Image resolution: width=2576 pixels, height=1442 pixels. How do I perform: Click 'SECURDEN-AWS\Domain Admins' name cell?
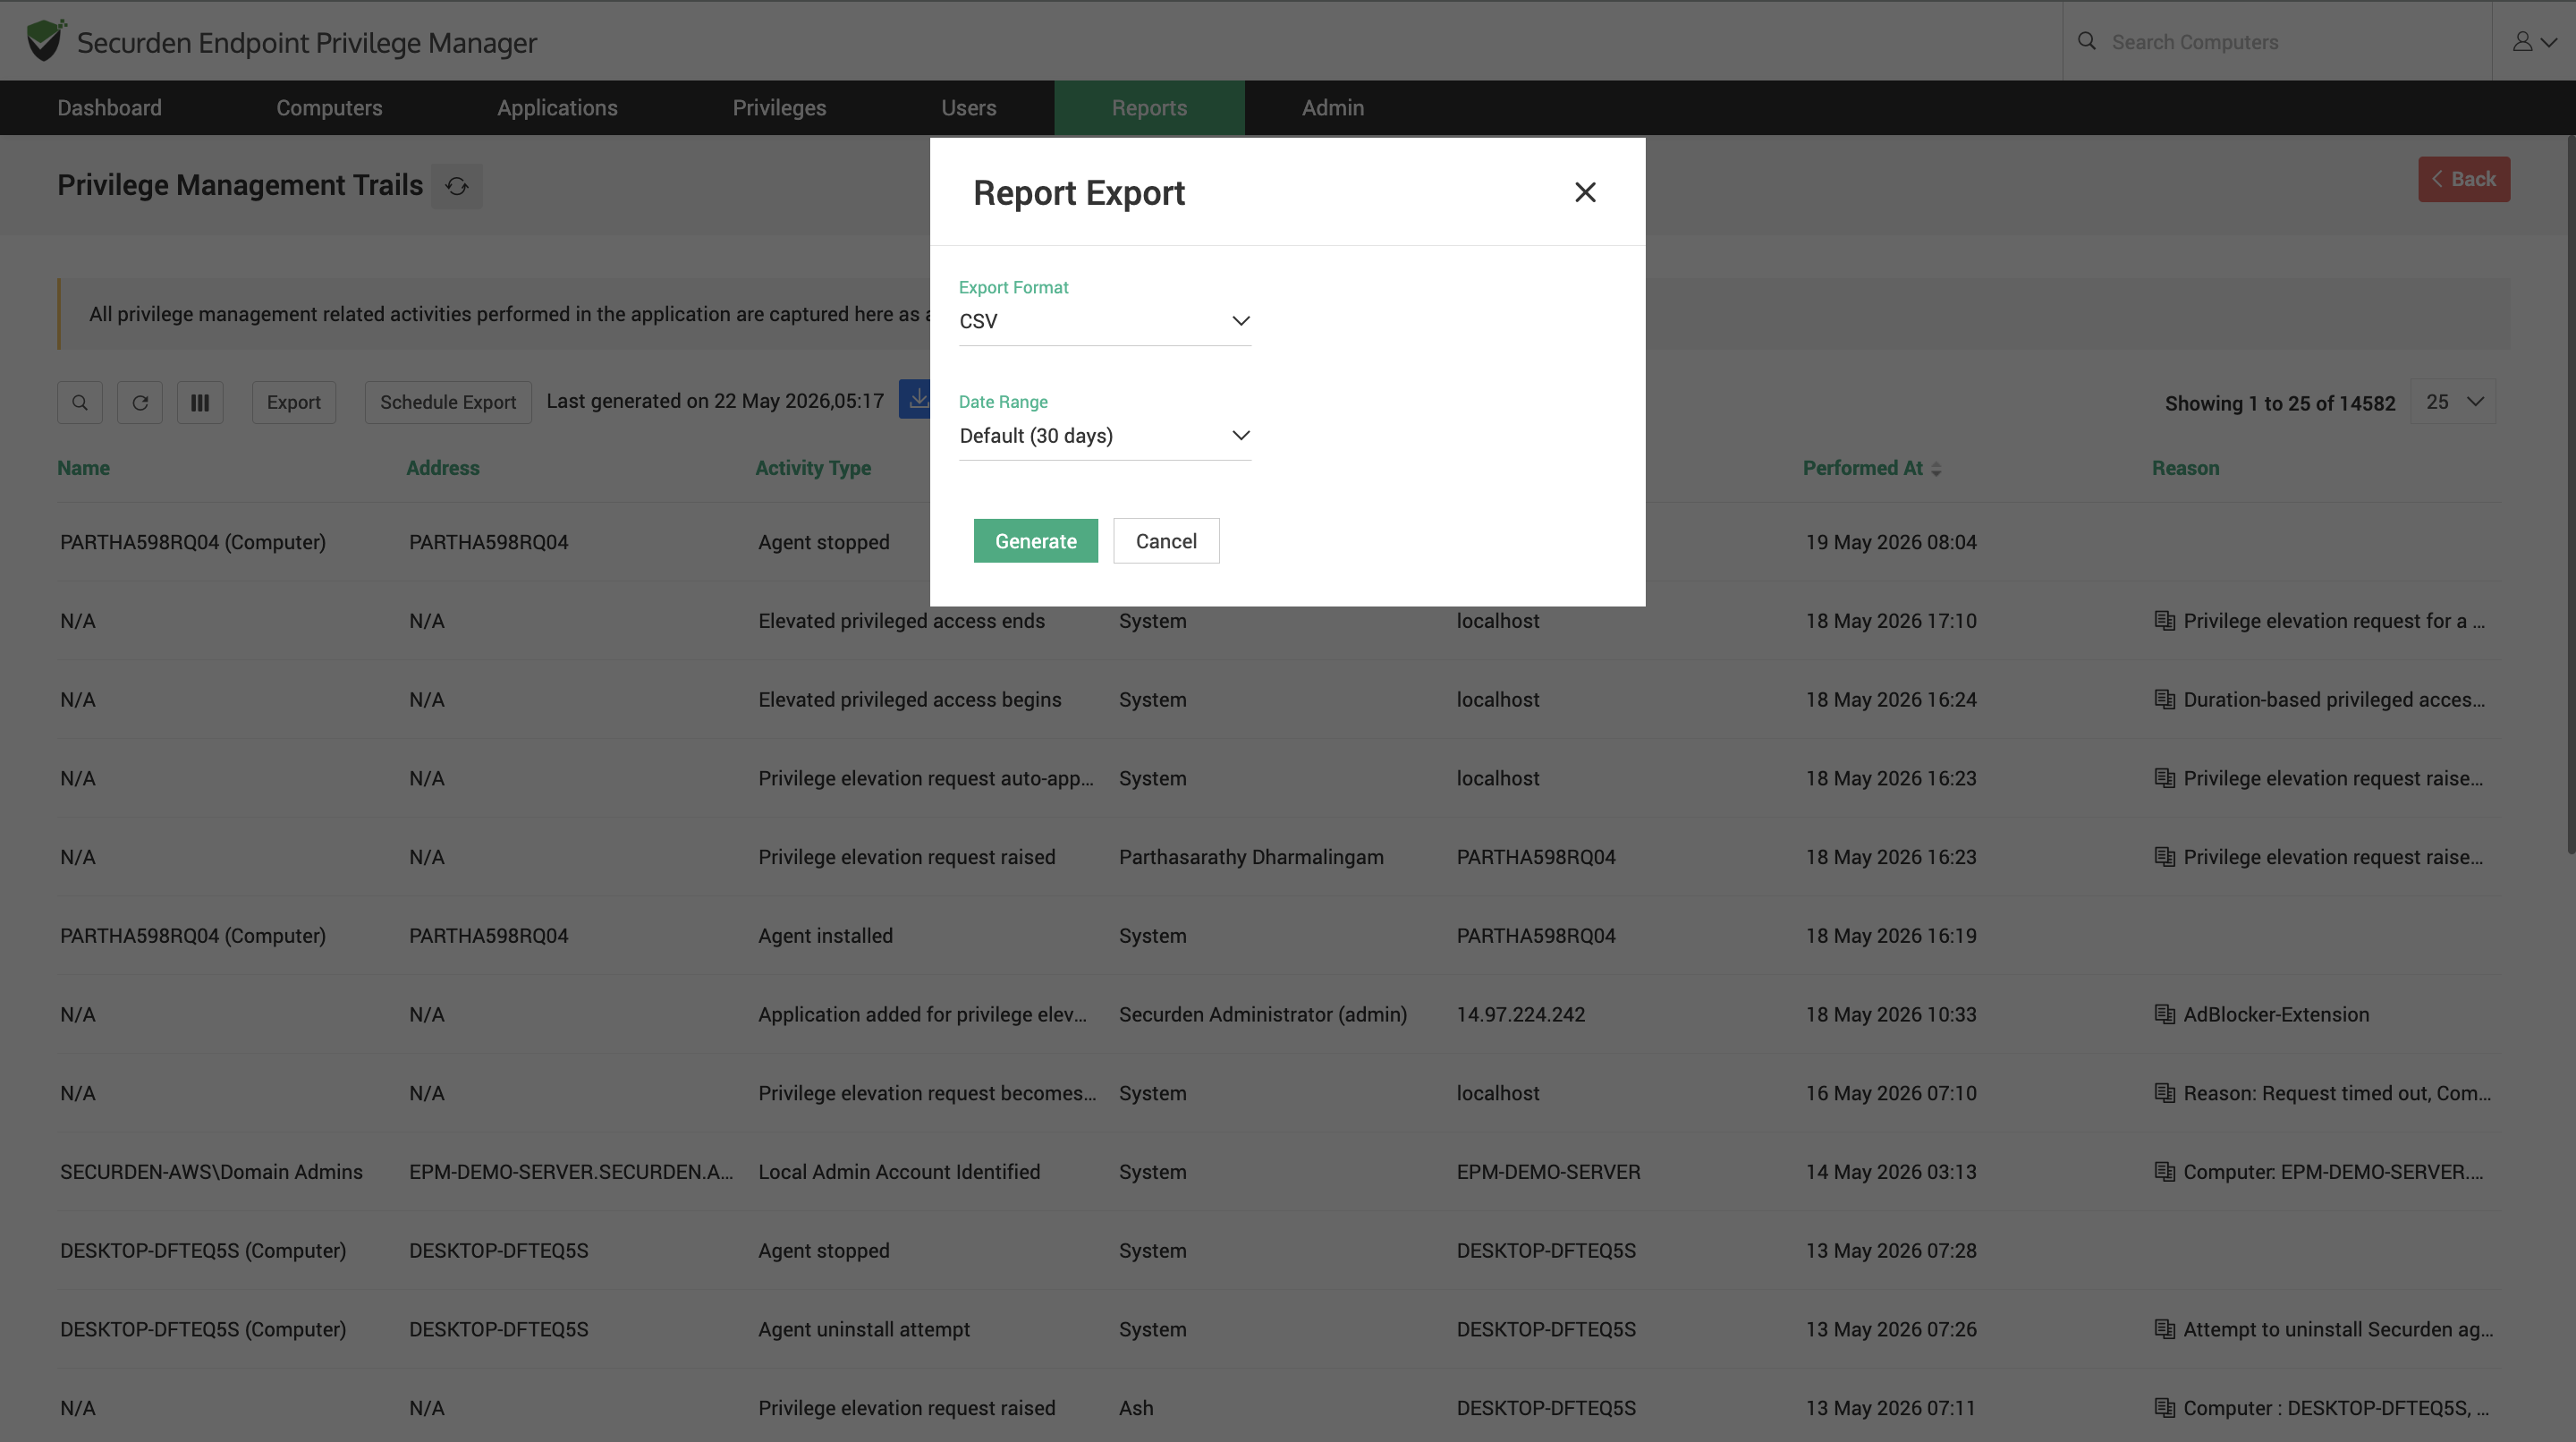coord(211,1171)
